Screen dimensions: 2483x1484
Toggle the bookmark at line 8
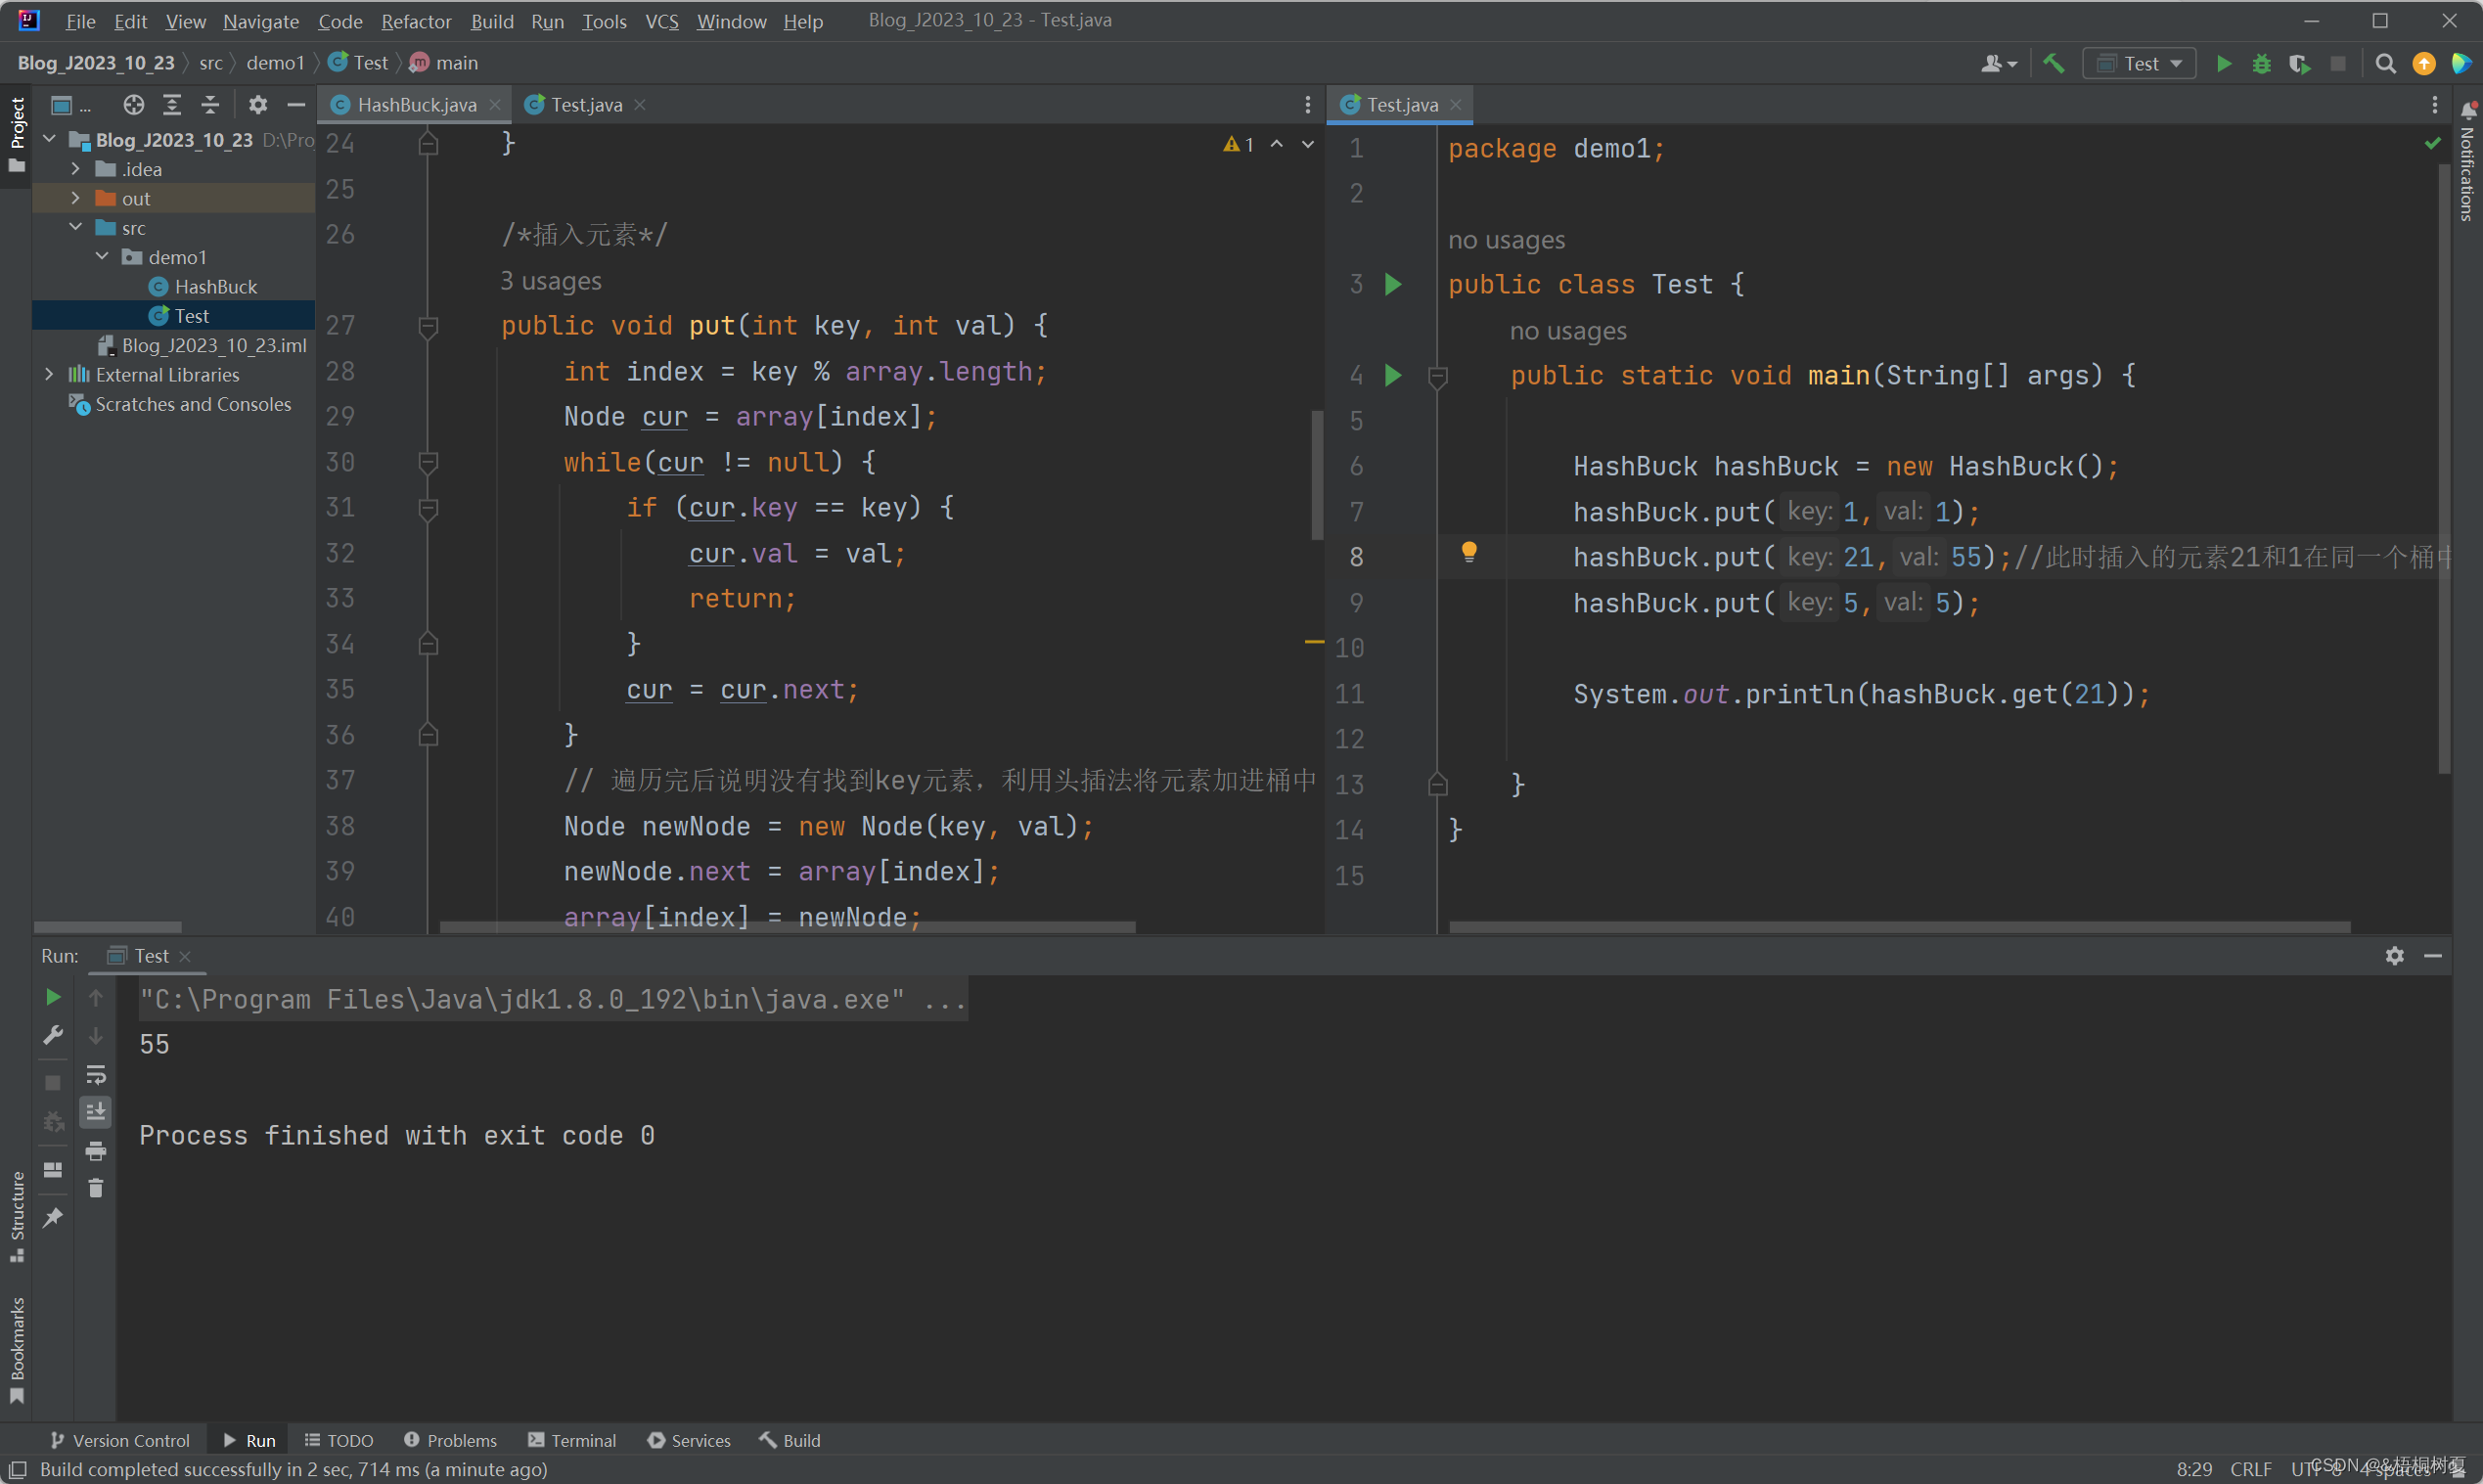1356,555
